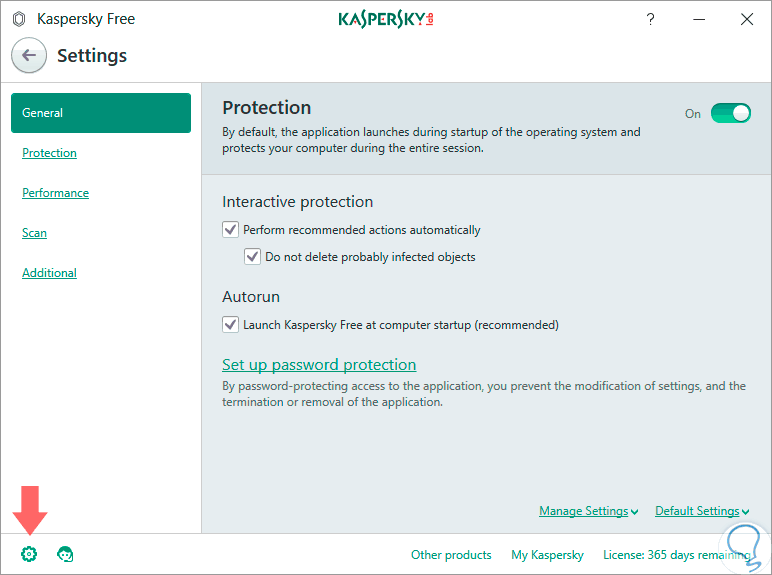This screenshot has width=772, height=575.
Task: Click the Set up password protection link
Action: pyautogui.click(x=319, y=365)
